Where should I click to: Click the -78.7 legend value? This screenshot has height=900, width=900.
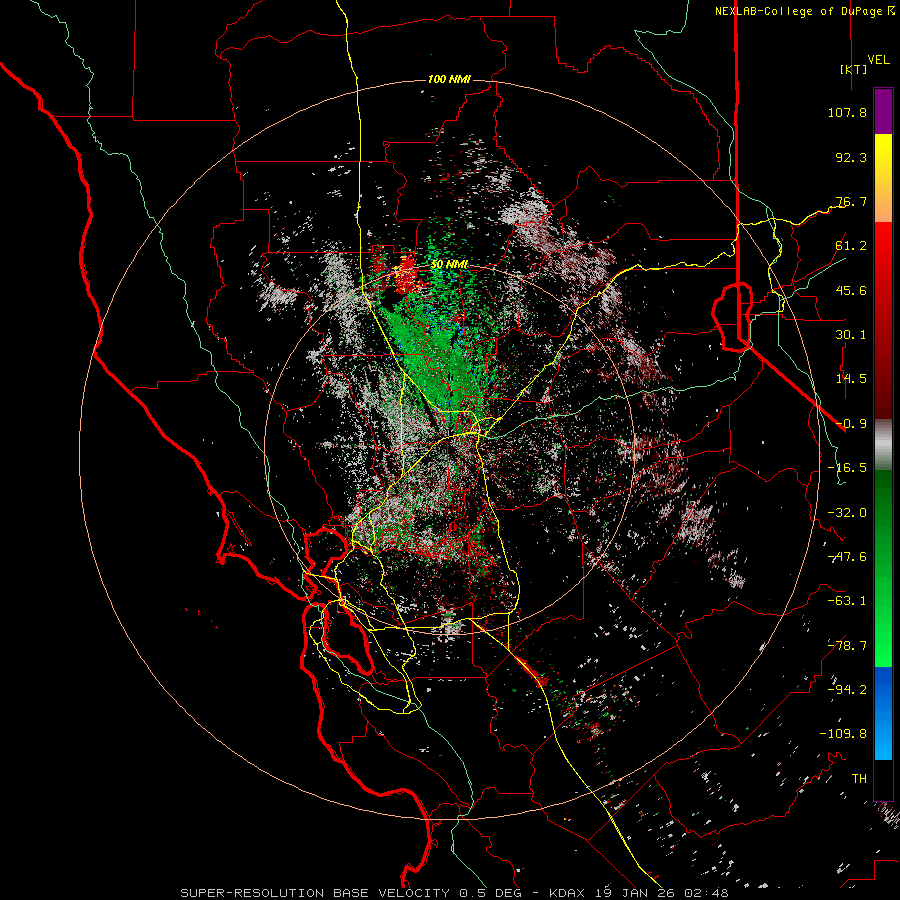click(x=847, y=646)
